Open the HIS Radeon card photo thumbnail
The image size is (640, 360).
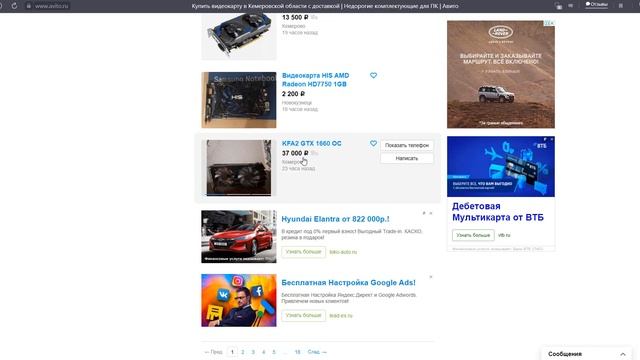coord(239,100)
